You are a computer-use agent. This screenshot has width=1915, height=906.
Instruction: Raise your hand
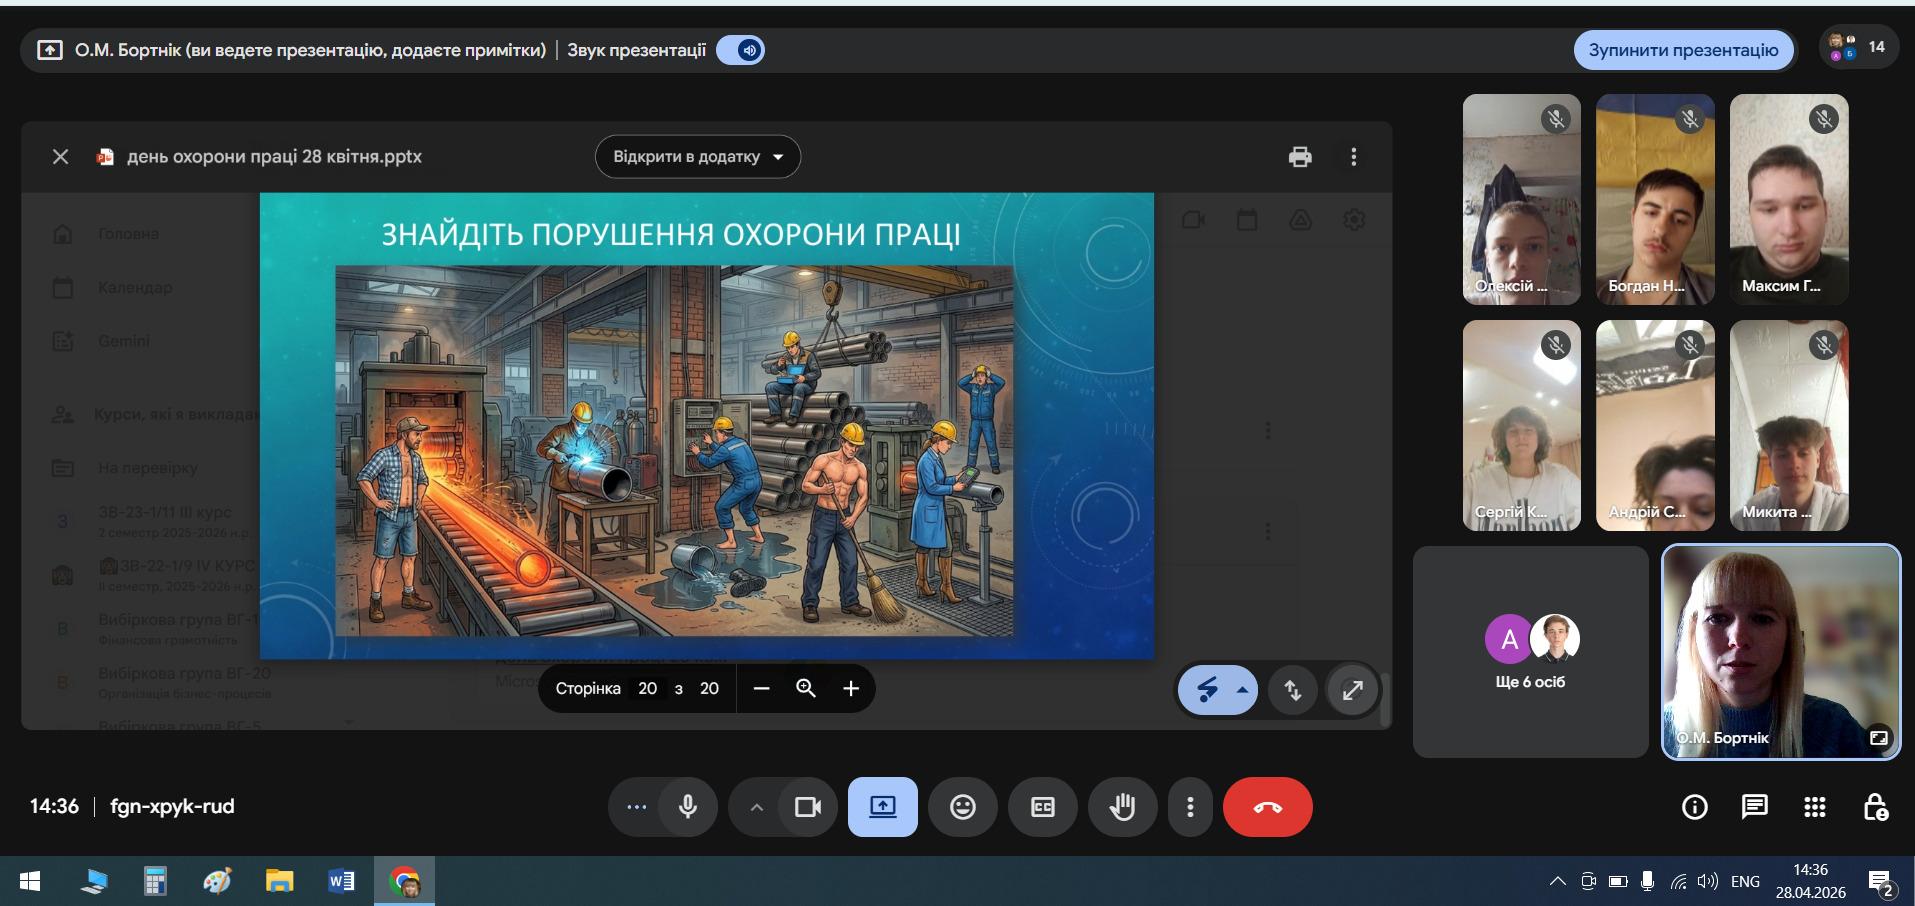pos(1123,807)
